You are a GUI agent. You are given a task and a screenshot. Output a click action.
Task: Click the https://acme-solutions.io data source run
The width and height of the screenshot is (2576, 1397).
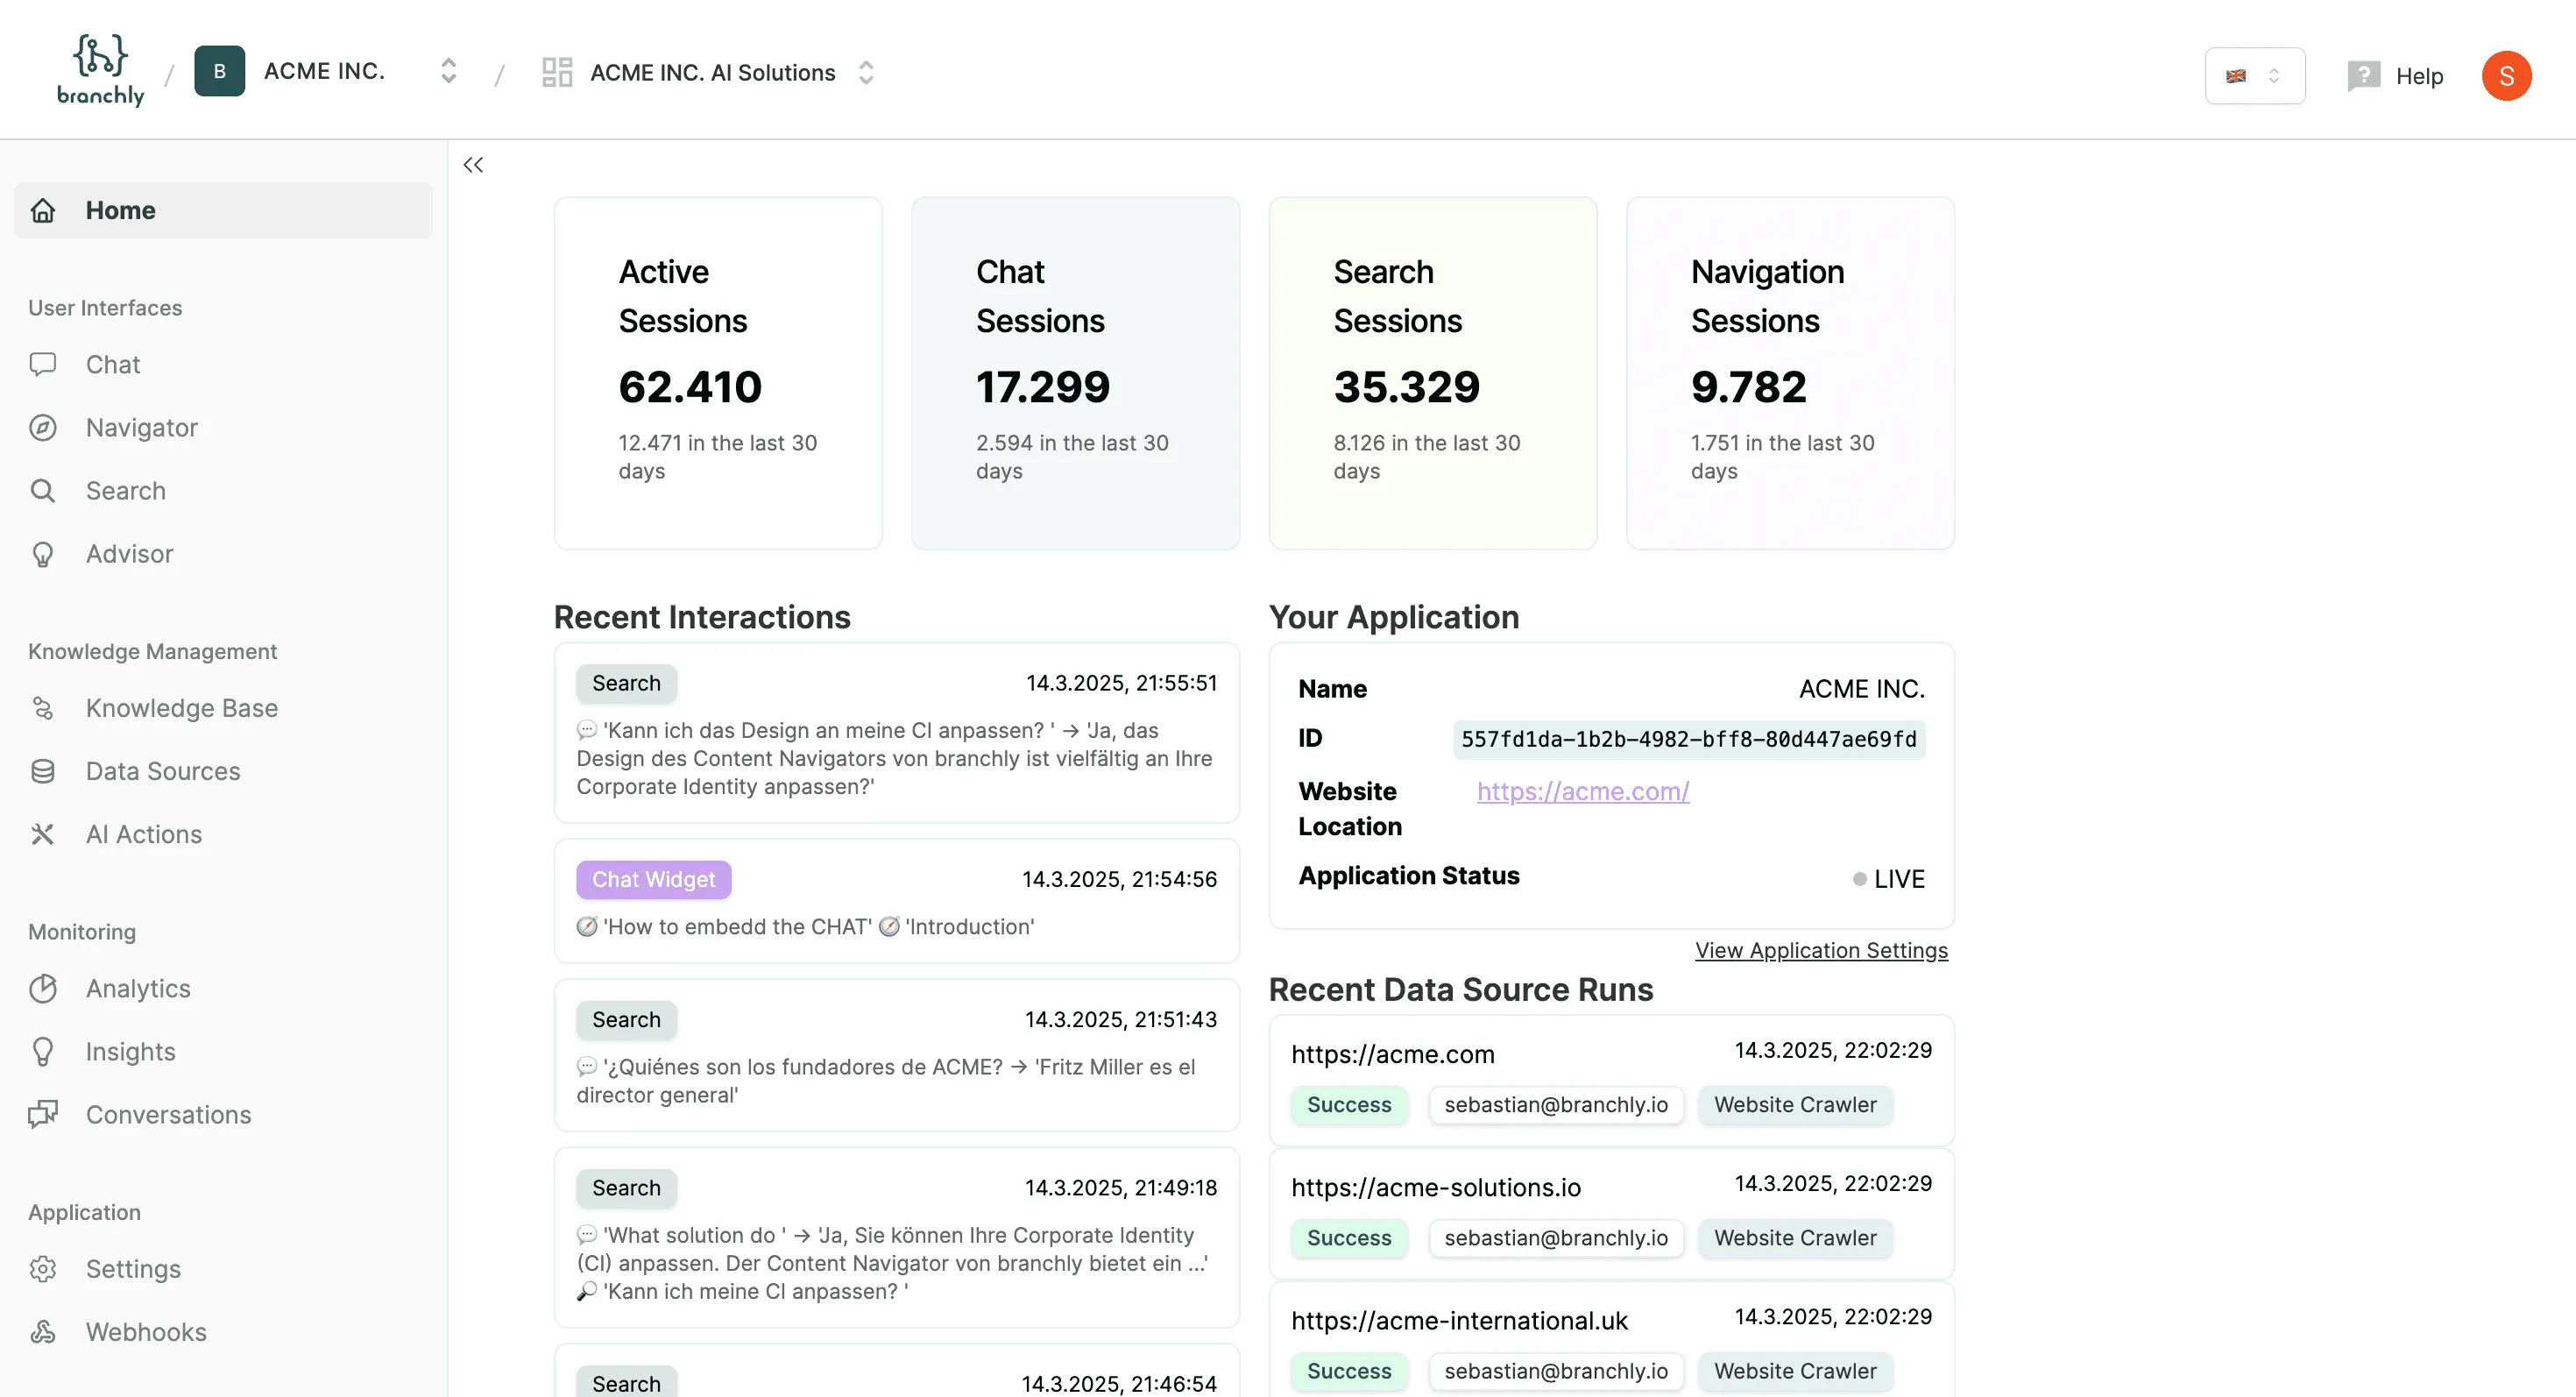(x=1611, y=1214)
